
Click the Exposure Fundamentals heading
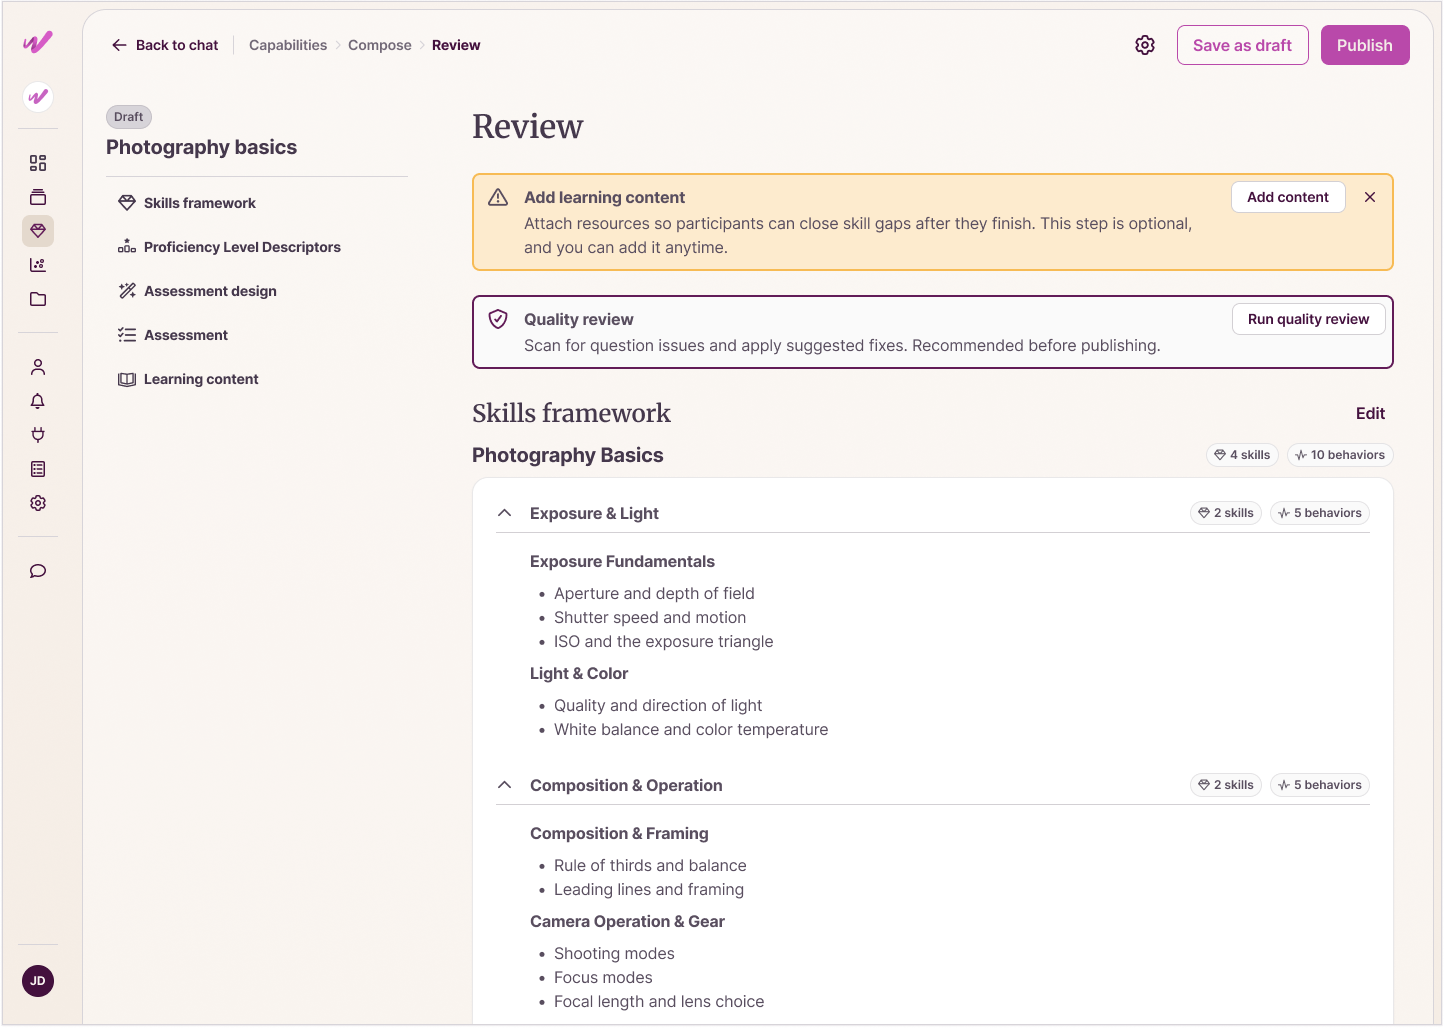622,561
